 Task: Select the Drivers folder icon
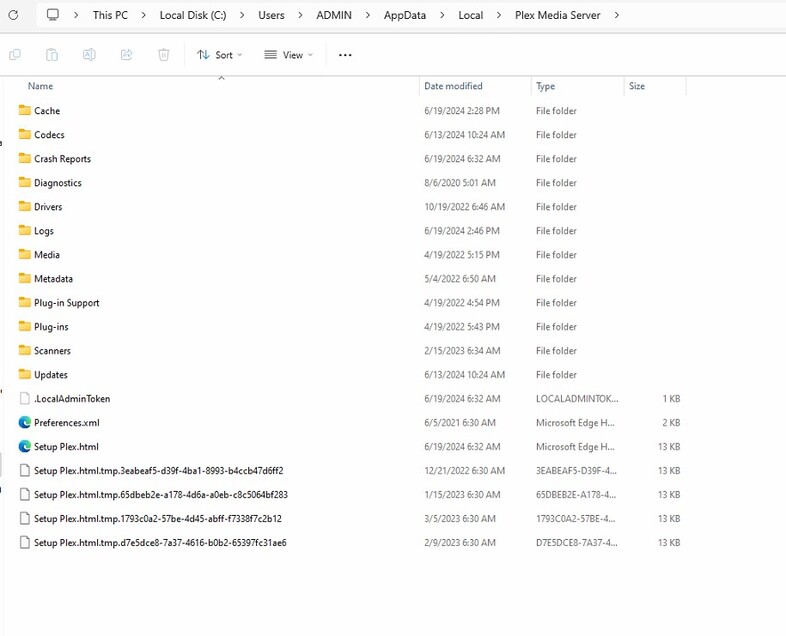tap(25, 206)
